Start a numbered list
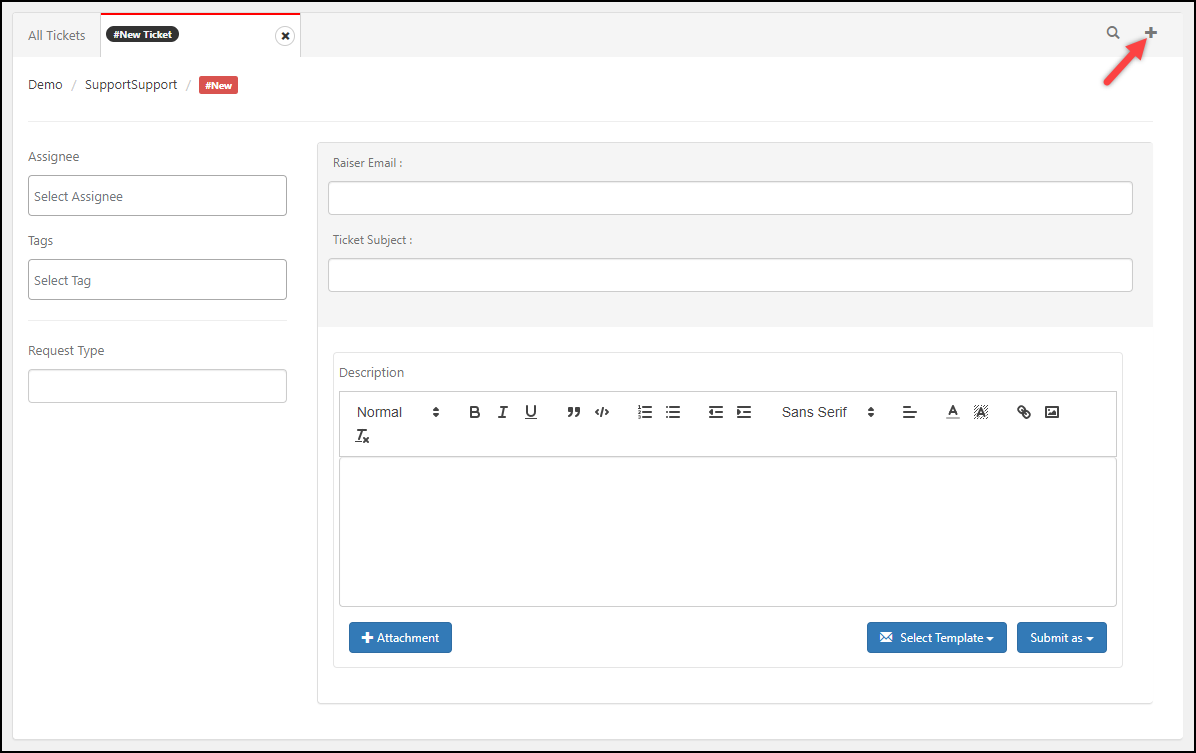The width and height of the screenshot is (1196, 753). (645, 412)
